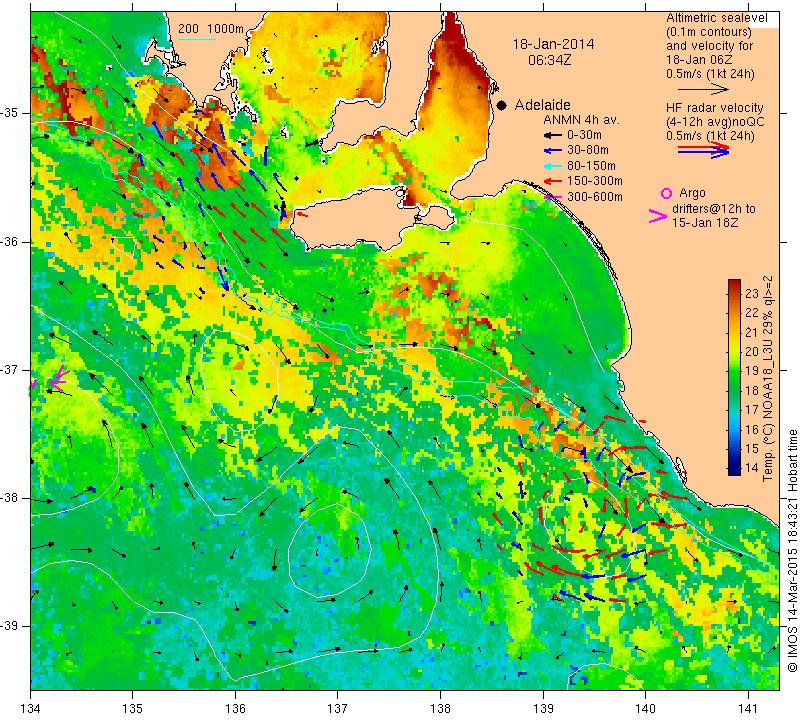
Task: Click the green colorbar region beside 18
Action: [734, 390]
